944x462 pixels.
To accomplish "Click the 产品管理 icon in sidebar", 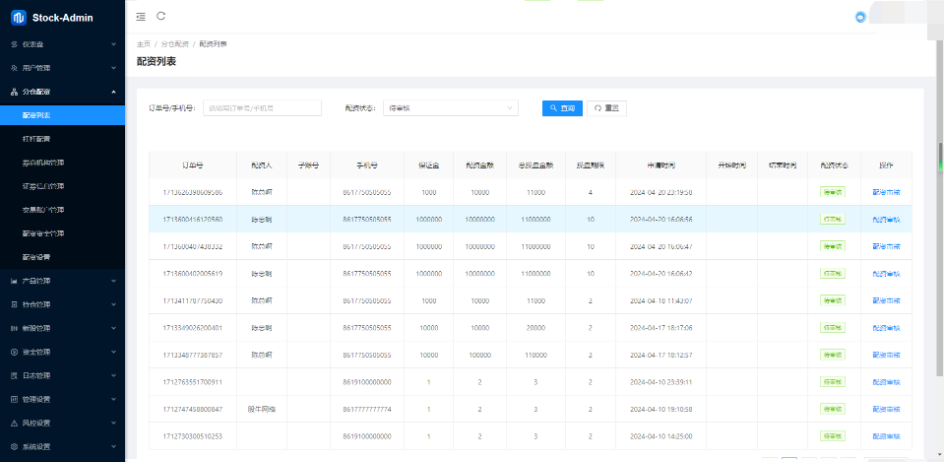I will pos(14,281).
